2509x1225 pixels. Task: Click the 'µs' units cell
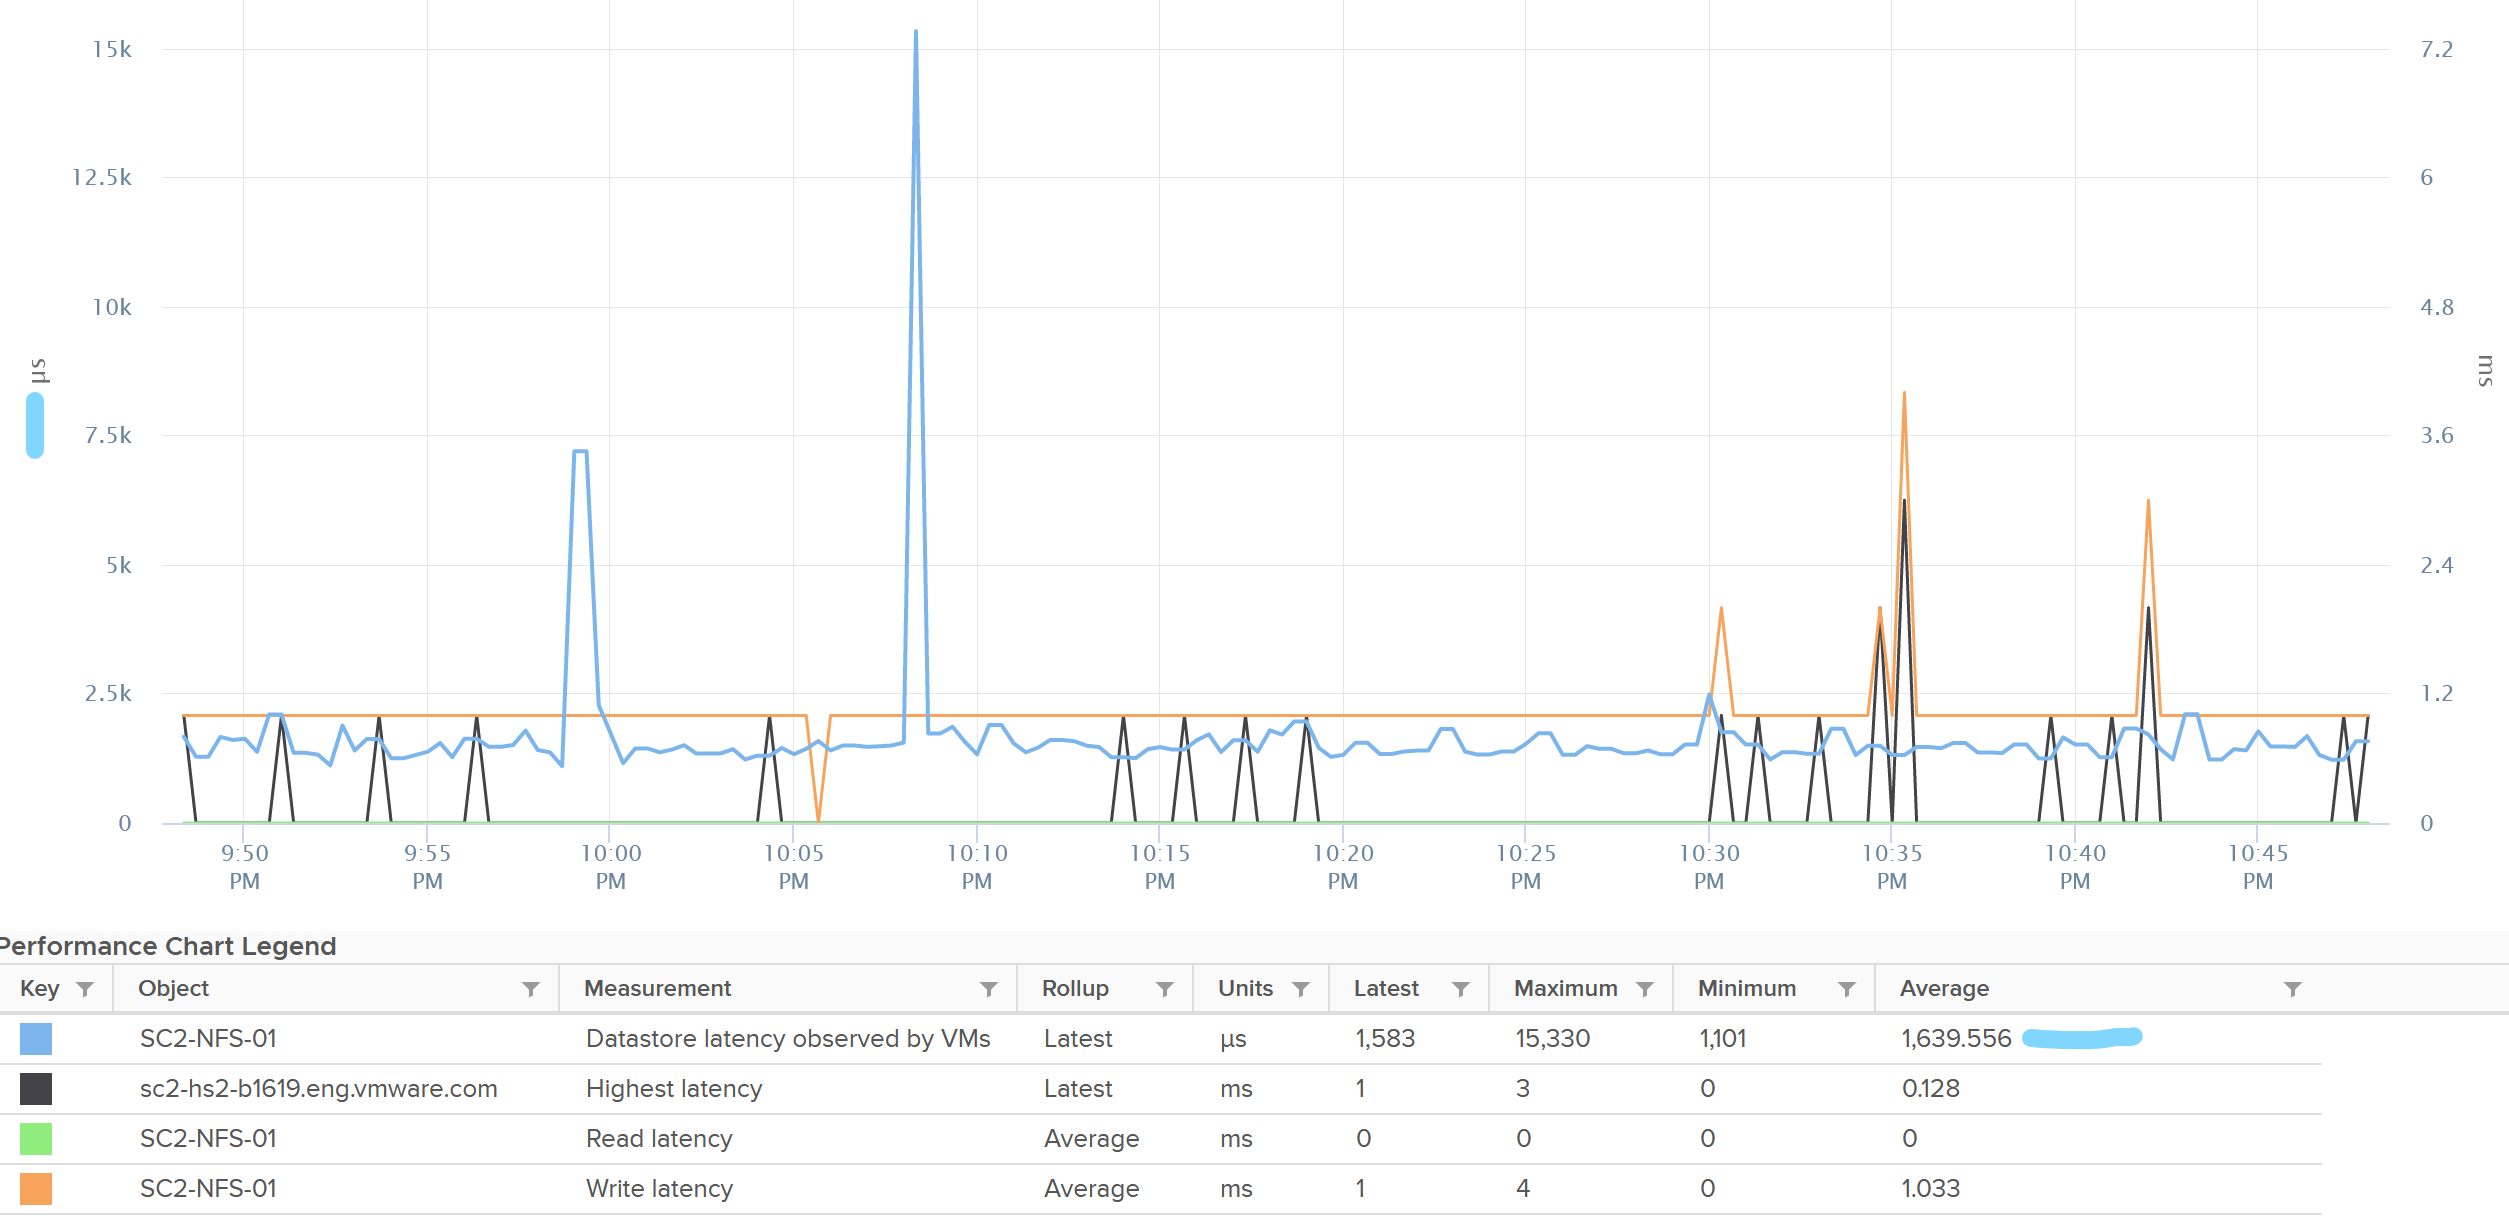(1233, 1040)
